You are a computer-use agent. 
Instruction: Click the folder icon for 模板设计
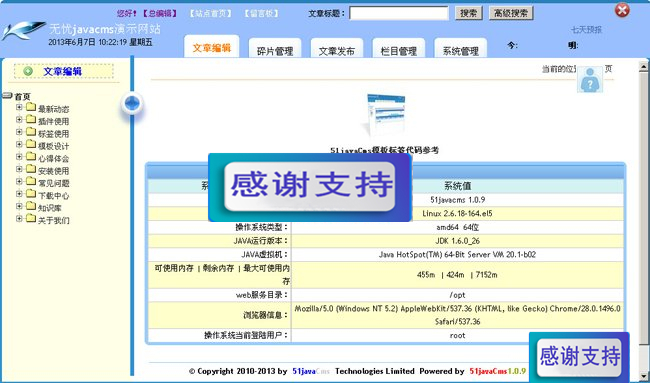(x=31, y=145)
